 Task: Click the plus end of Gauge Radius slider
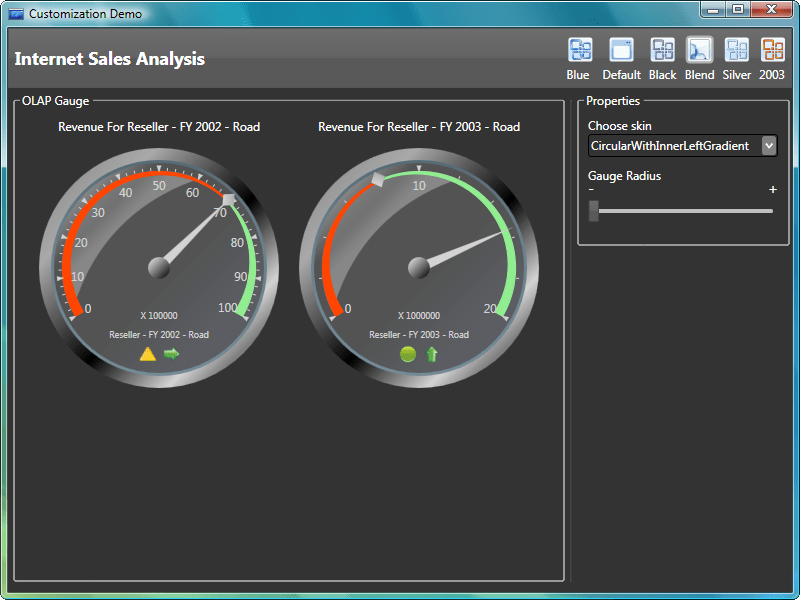pos(772,190)
